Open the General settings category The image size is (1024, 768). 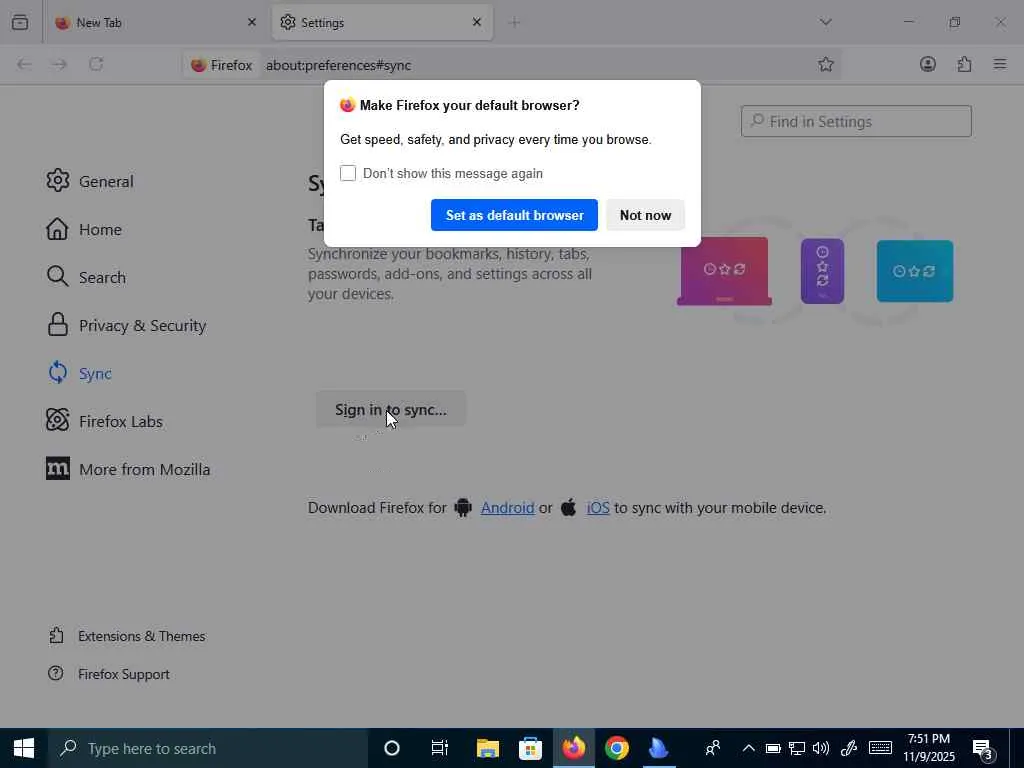(90, 181)
